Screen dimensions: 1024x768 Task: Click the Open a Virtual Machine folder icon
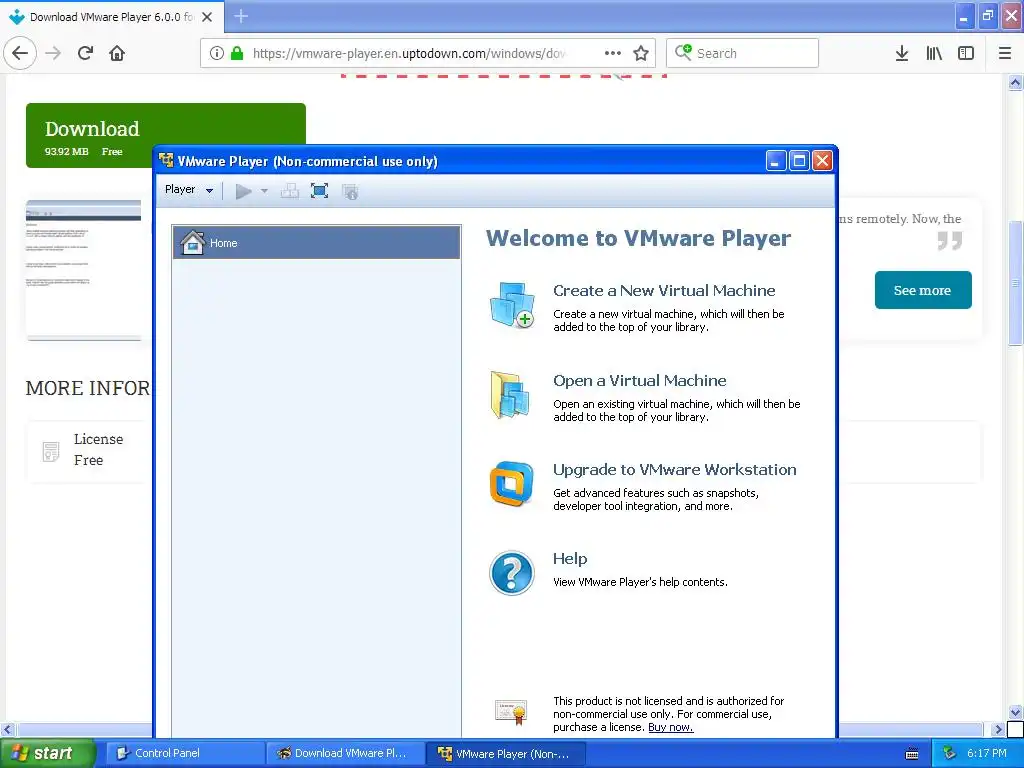pos(510,394)
